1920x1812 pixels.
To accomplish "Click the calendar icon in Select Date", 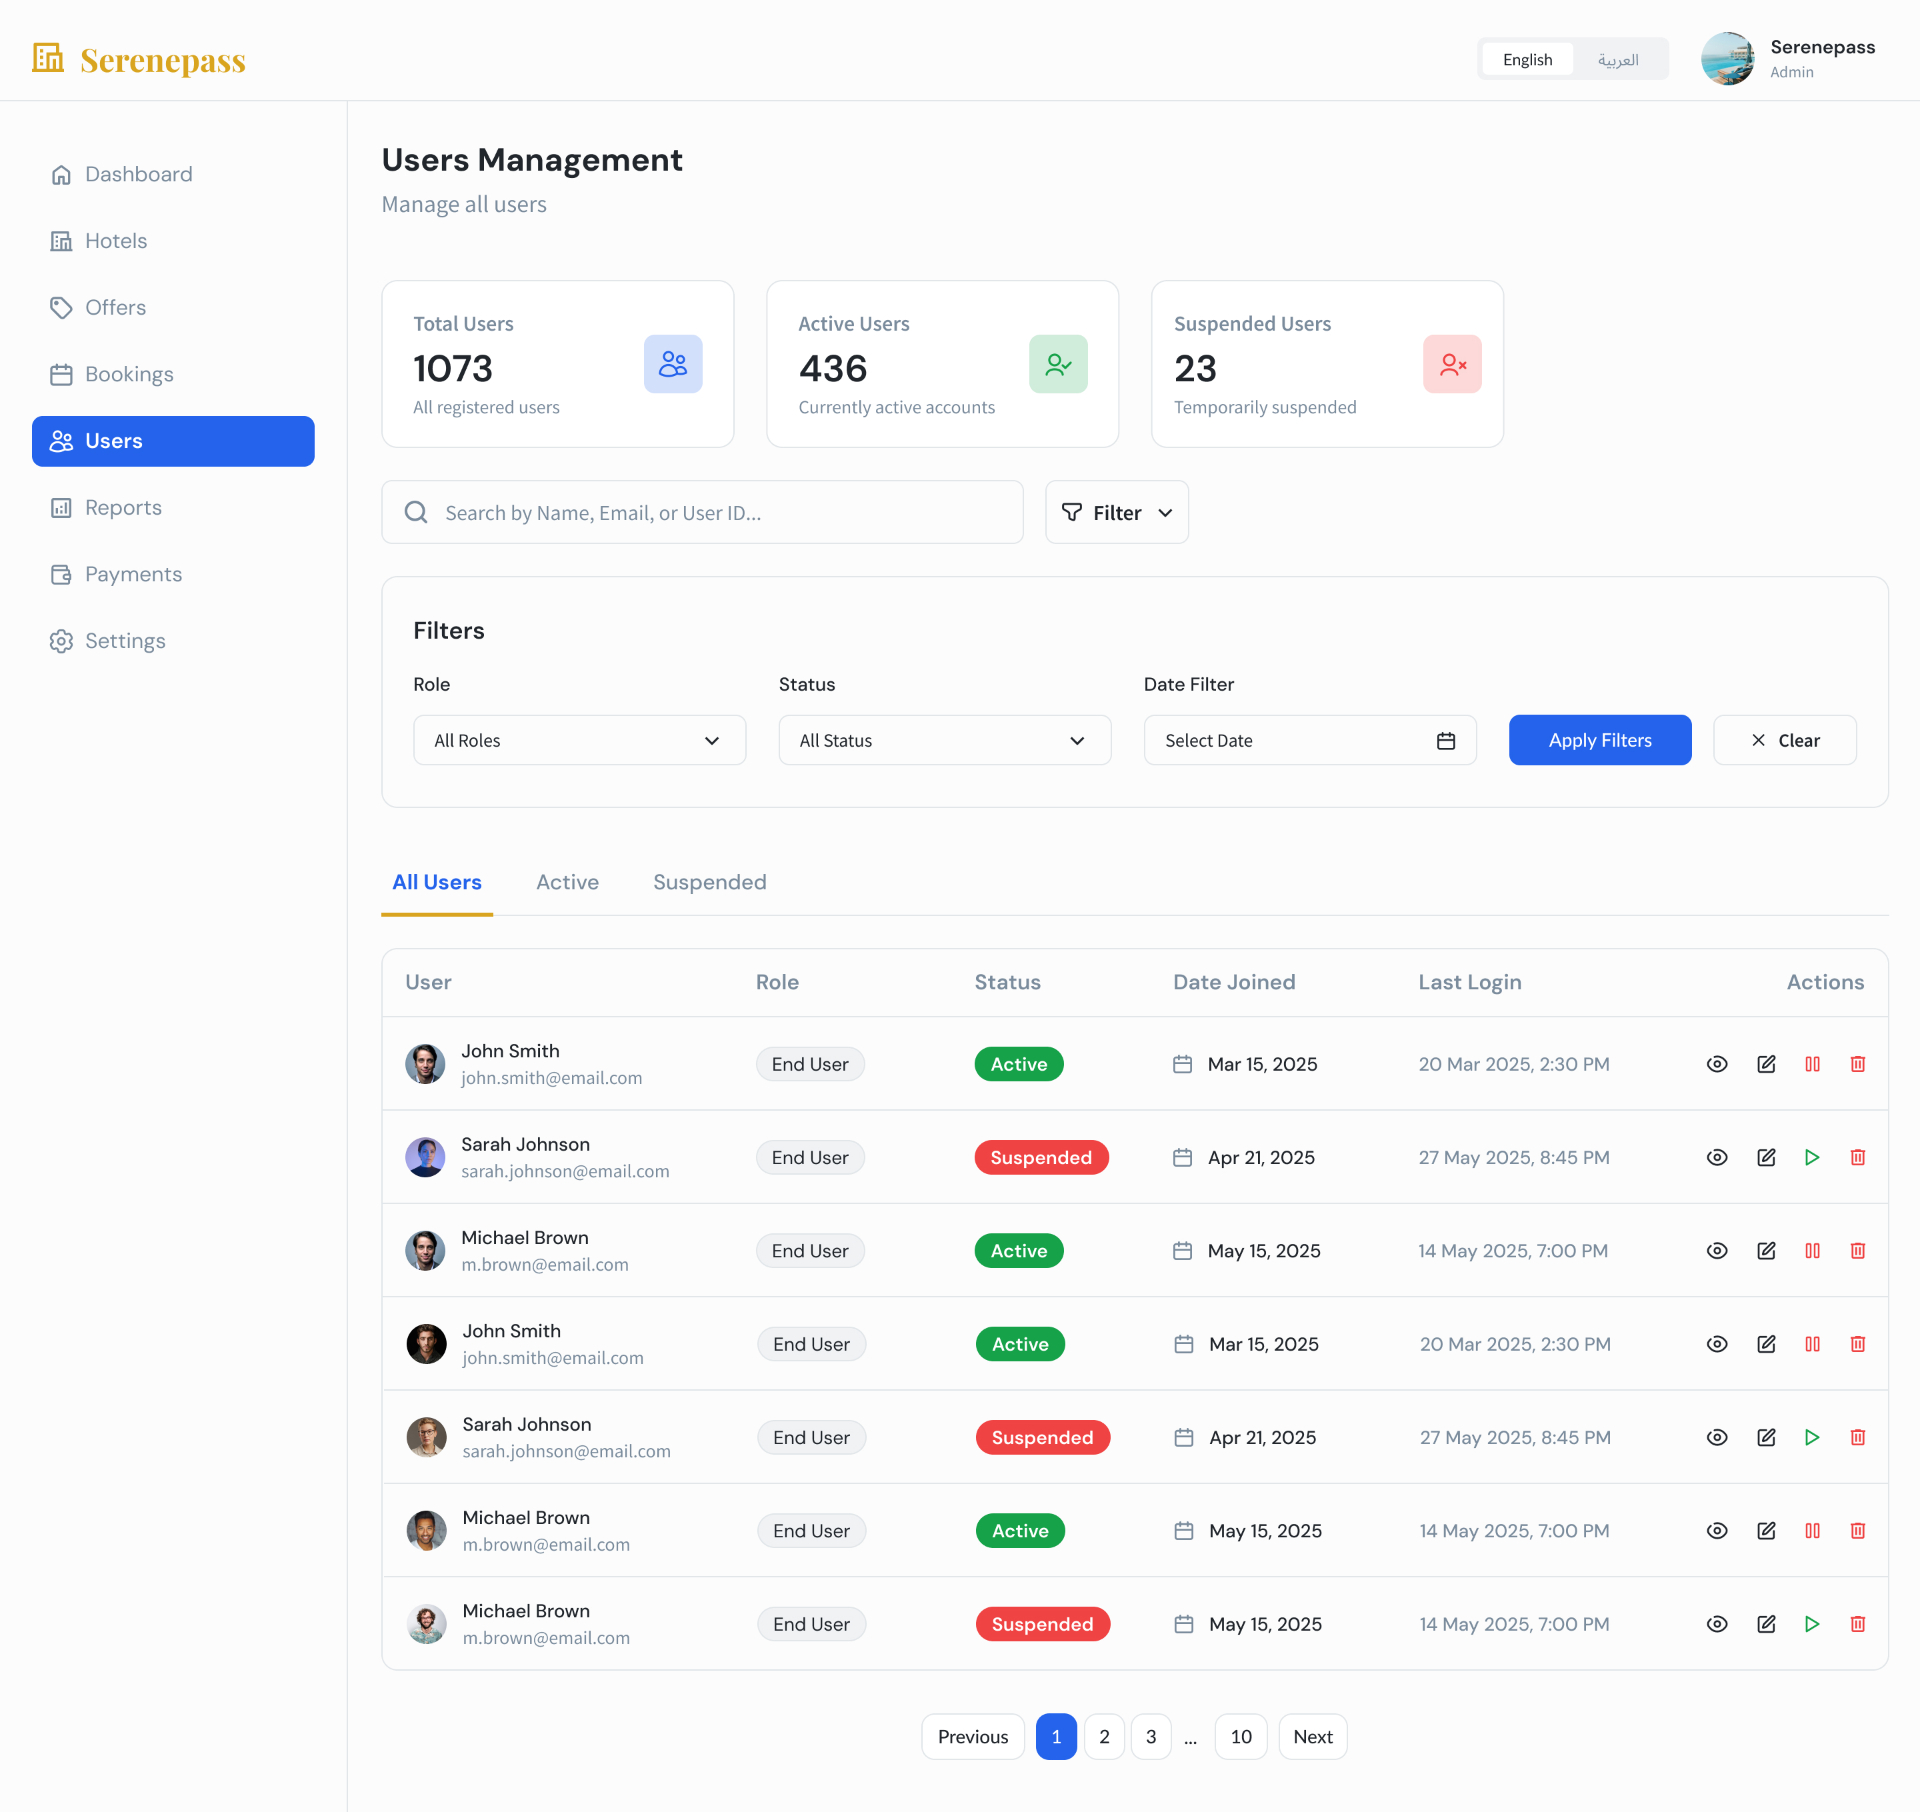I will (x=1446, y=741).
